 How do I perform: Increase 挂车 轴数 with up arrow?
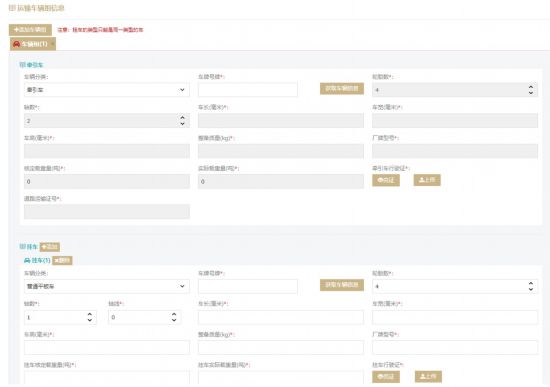coord(89,314)
